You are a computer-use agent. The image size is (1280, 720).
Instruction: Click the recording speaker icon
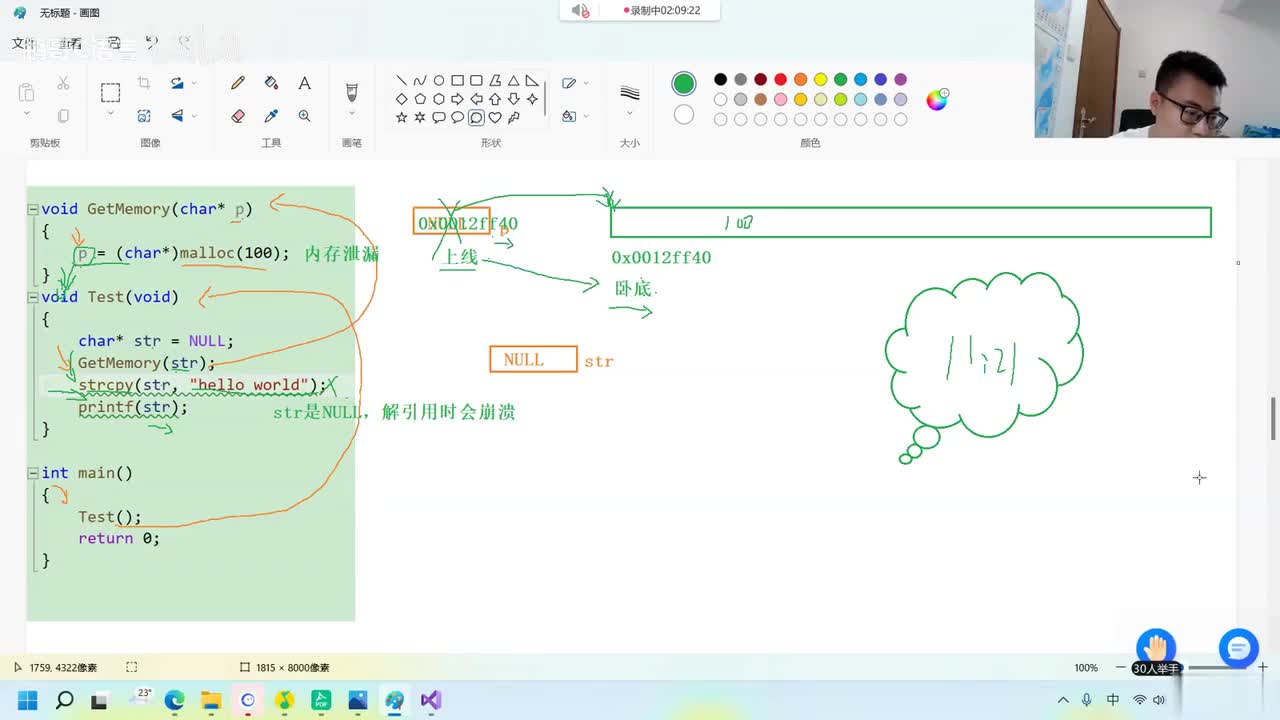(x=579, y=10)
